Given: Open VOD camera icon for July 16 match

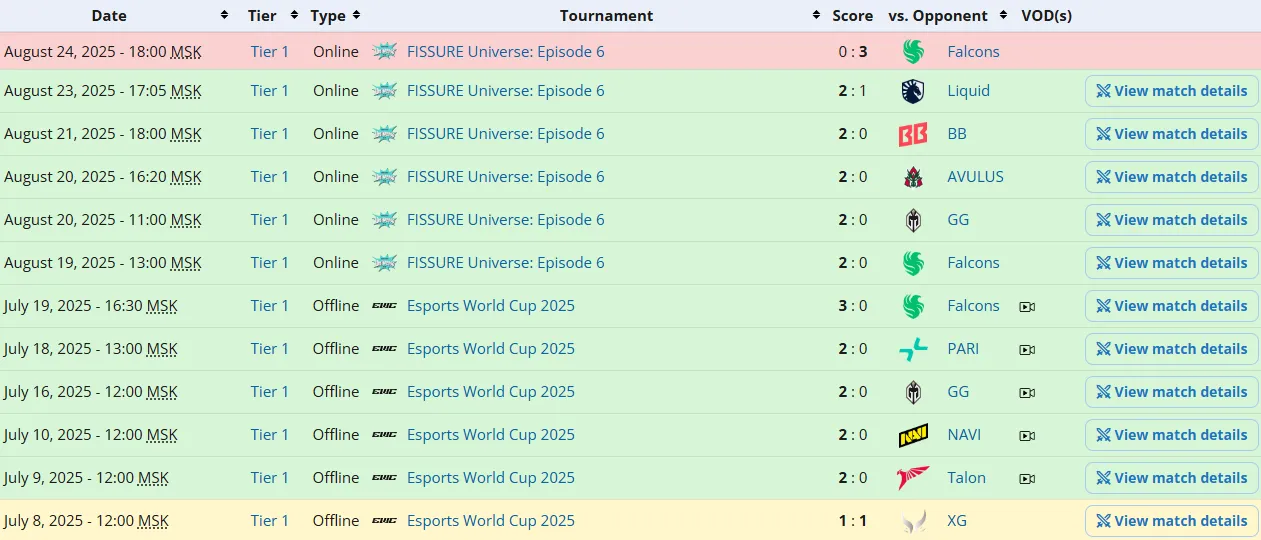Looking at the screenshot, I should coord(1027,393).
